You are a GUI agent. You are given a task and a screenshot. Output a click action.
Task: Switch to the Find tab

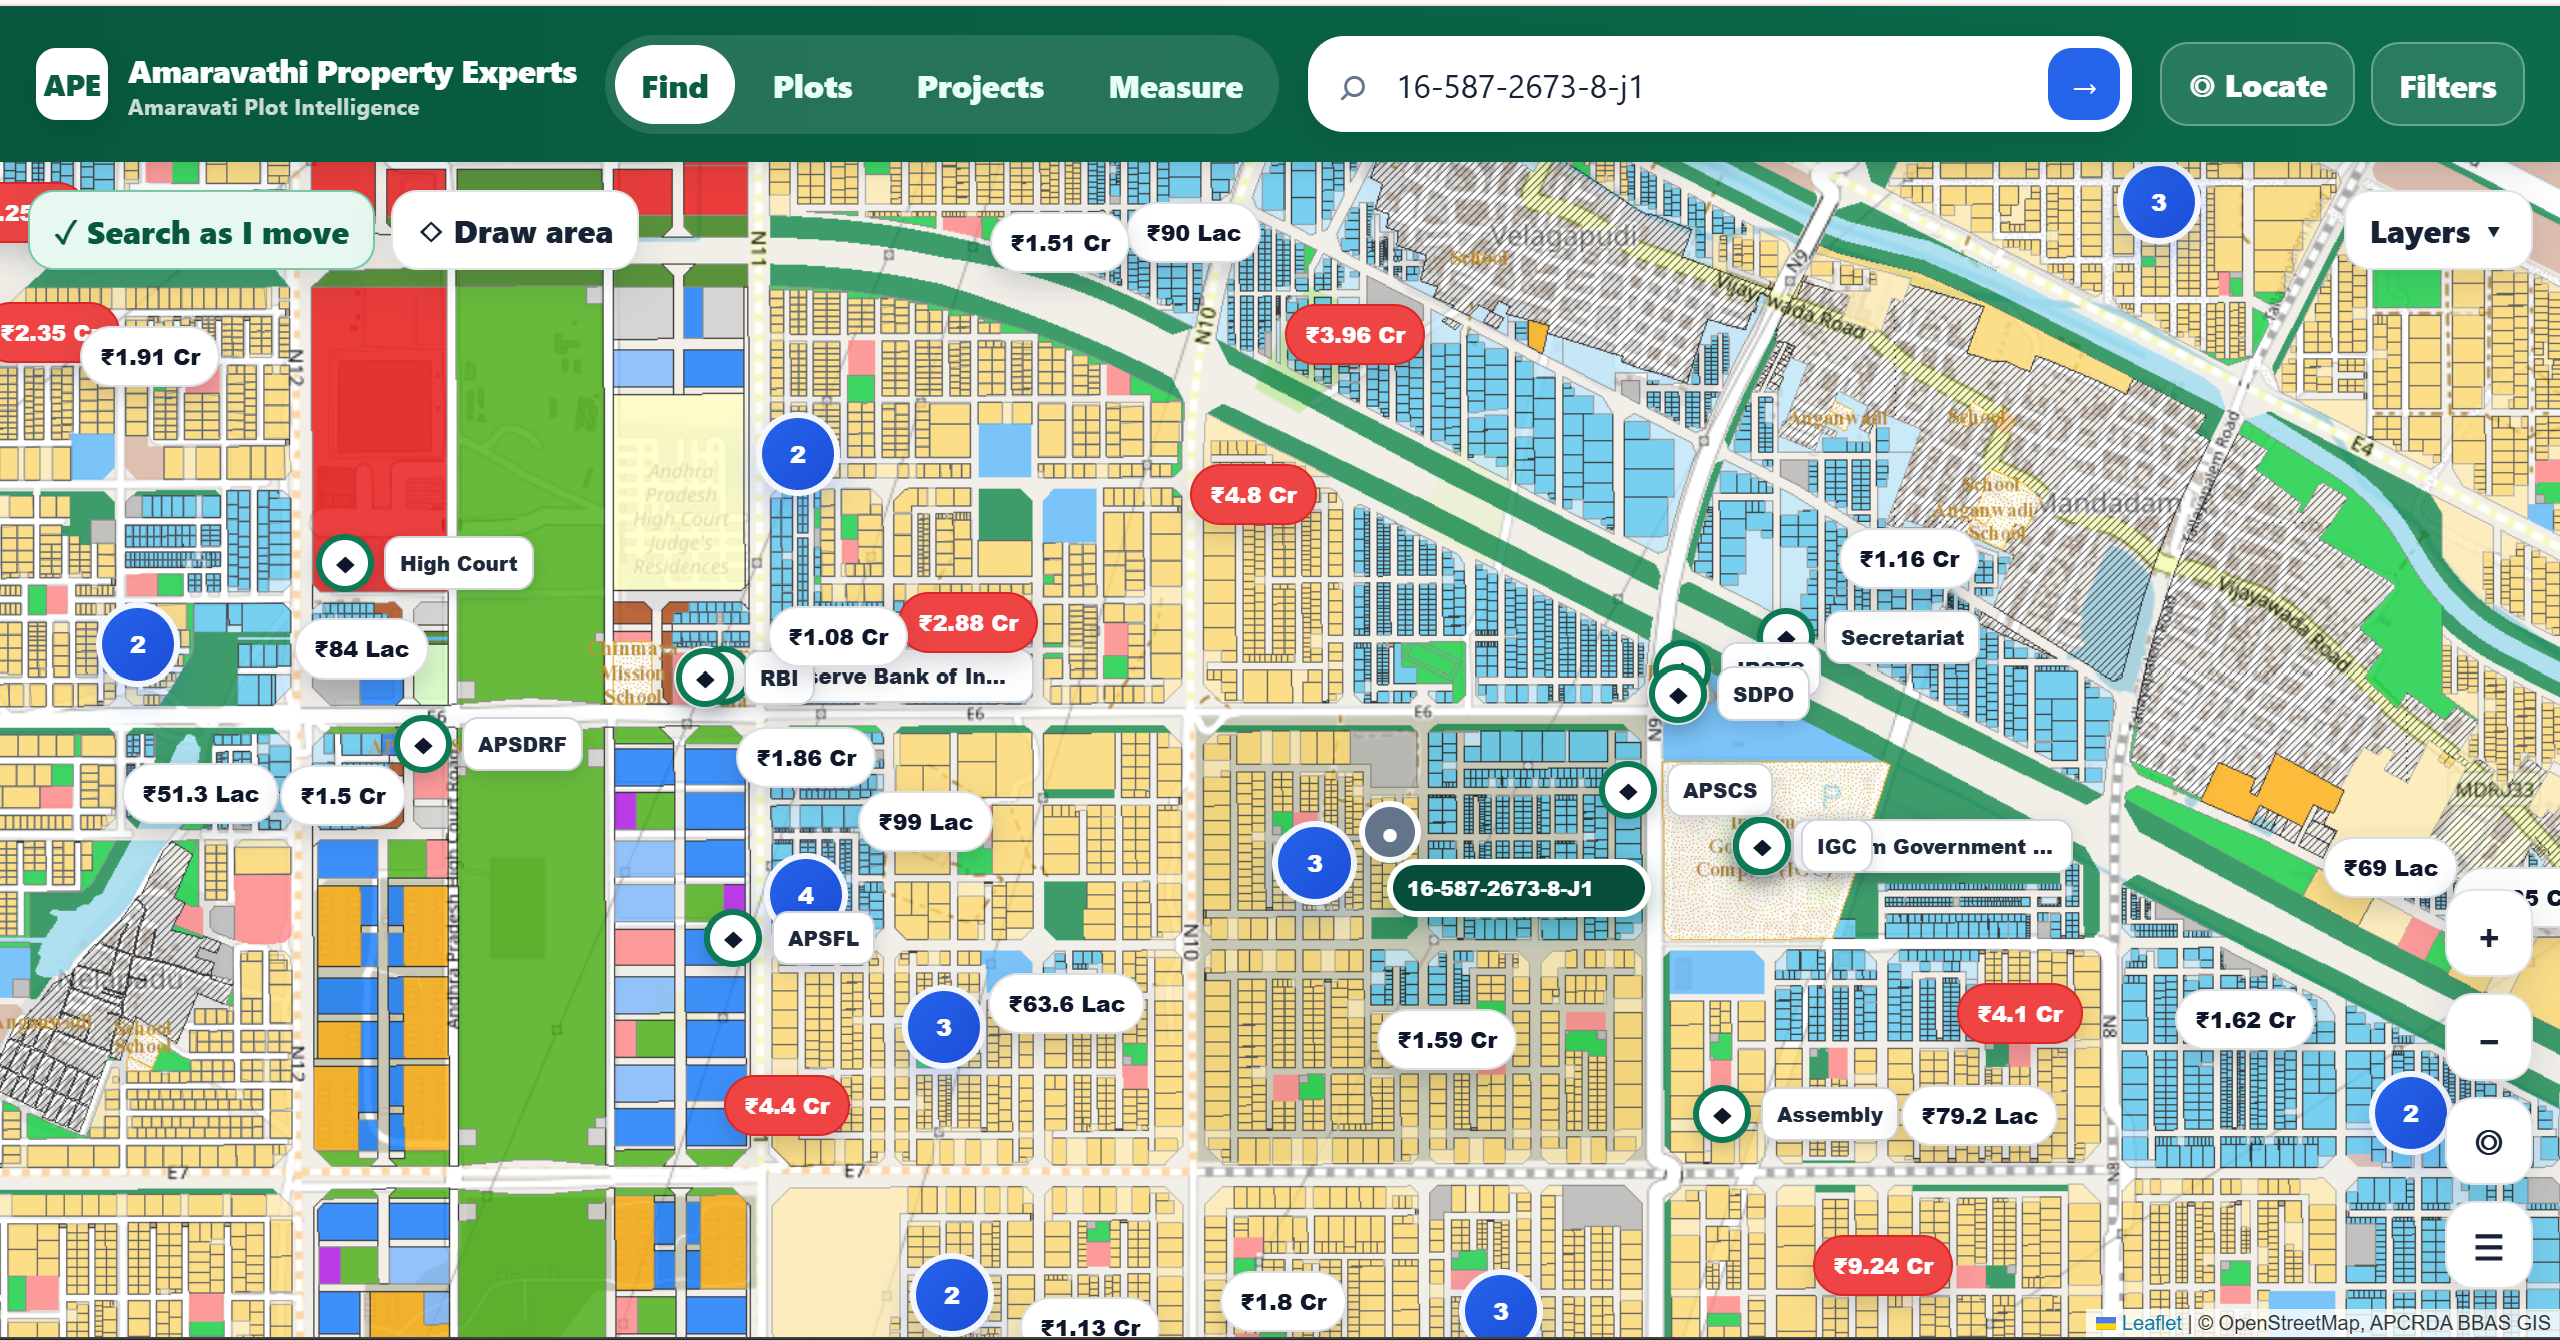[x=675, y=86]
